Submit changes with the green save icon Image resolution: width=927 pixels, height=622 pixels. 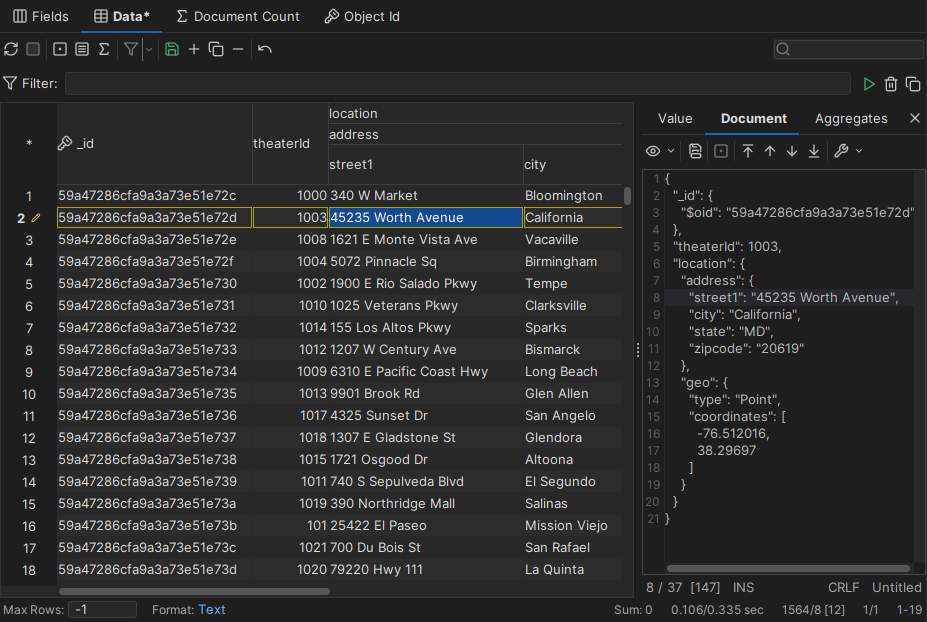[x=172, y=48]
